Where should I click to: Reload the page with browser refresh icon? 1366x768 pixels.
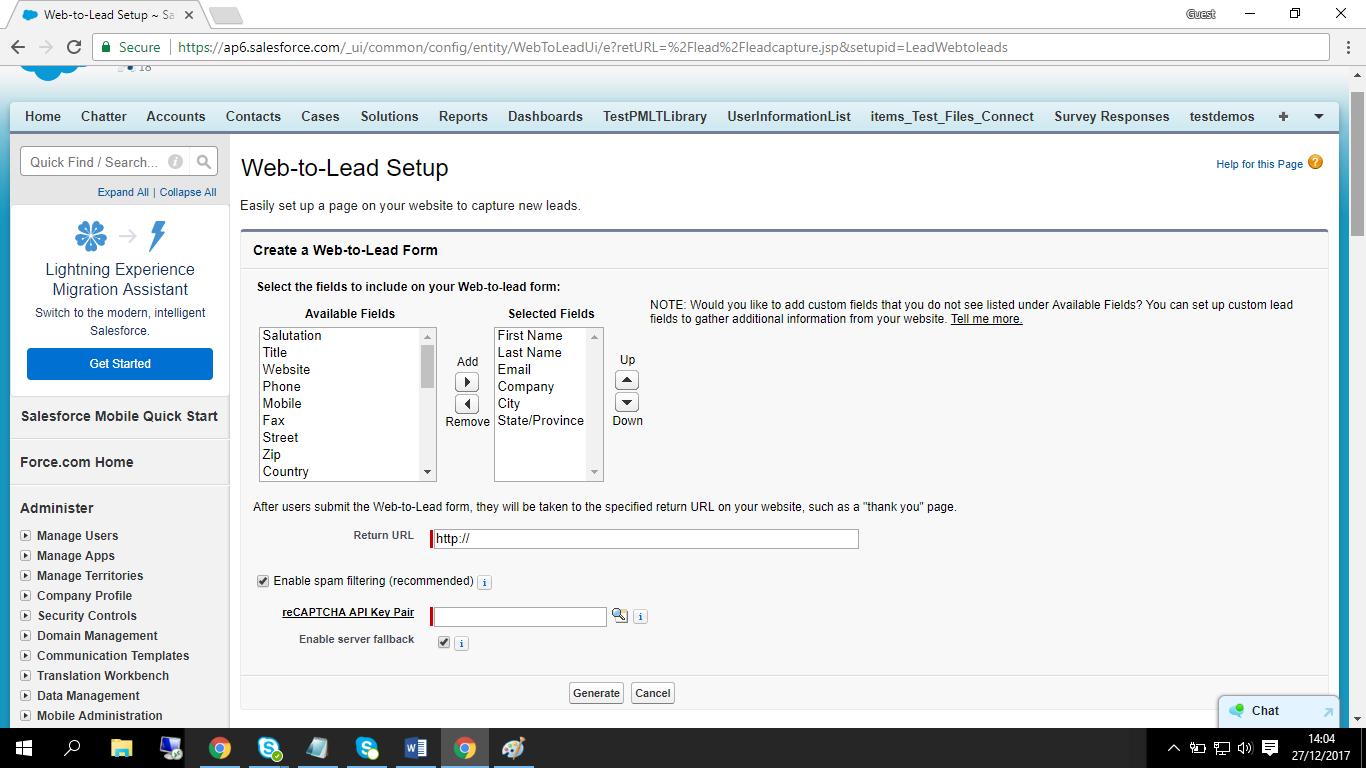tap(73, 47)
